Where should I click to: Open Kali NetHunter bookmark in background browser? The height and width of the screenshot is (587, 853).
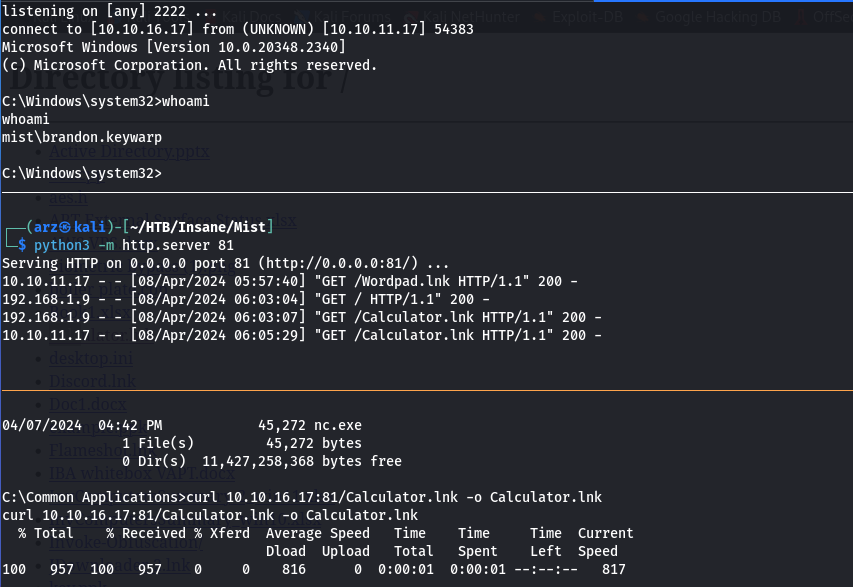click(x=464, y=17)
